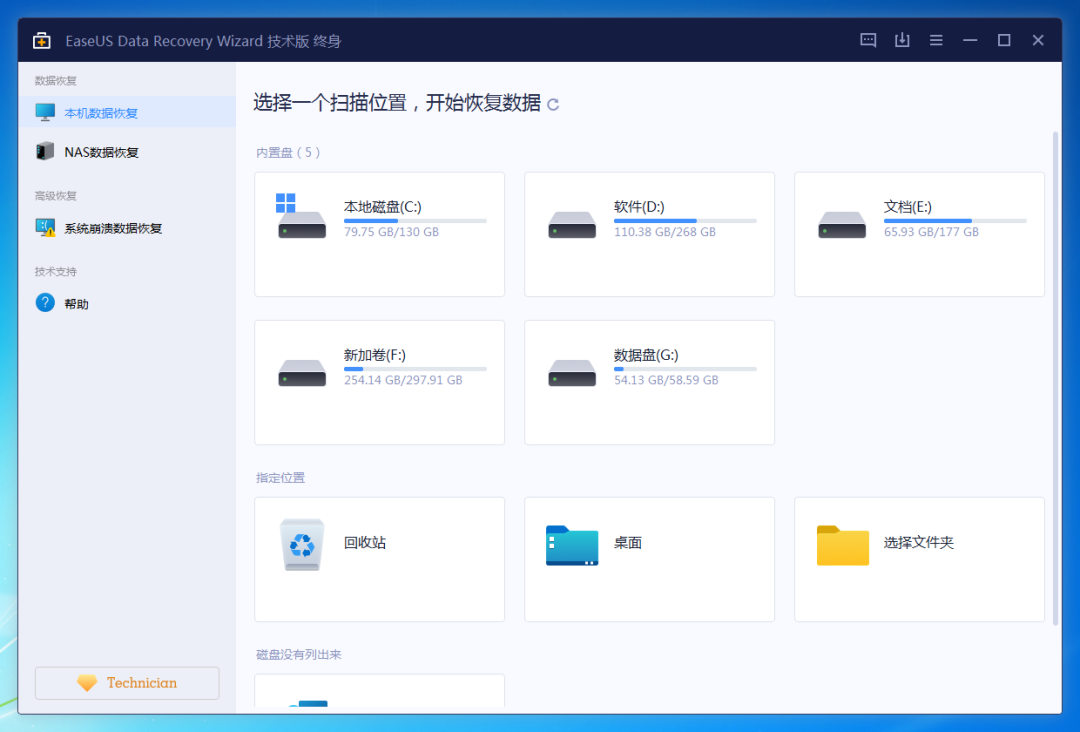Screen dimensions: 1080x732
Task: Click the desktop folder icon
Action: [x=572, y=545]
